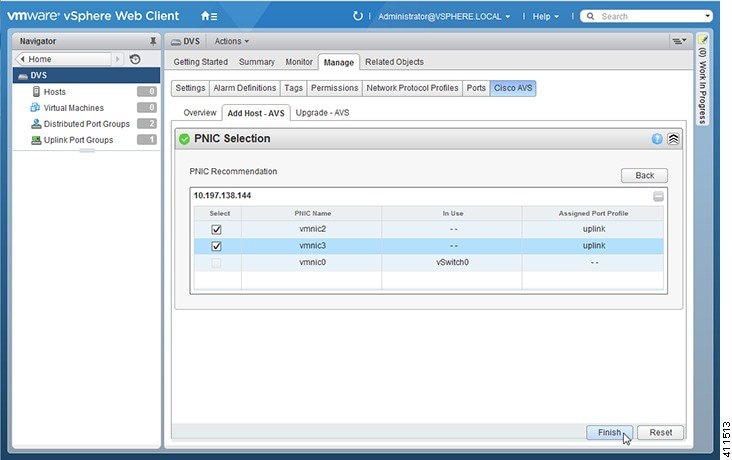Click the disabled vmnic0 checkbox
This screenshot has height=460, width=732.
click(216, 263)
